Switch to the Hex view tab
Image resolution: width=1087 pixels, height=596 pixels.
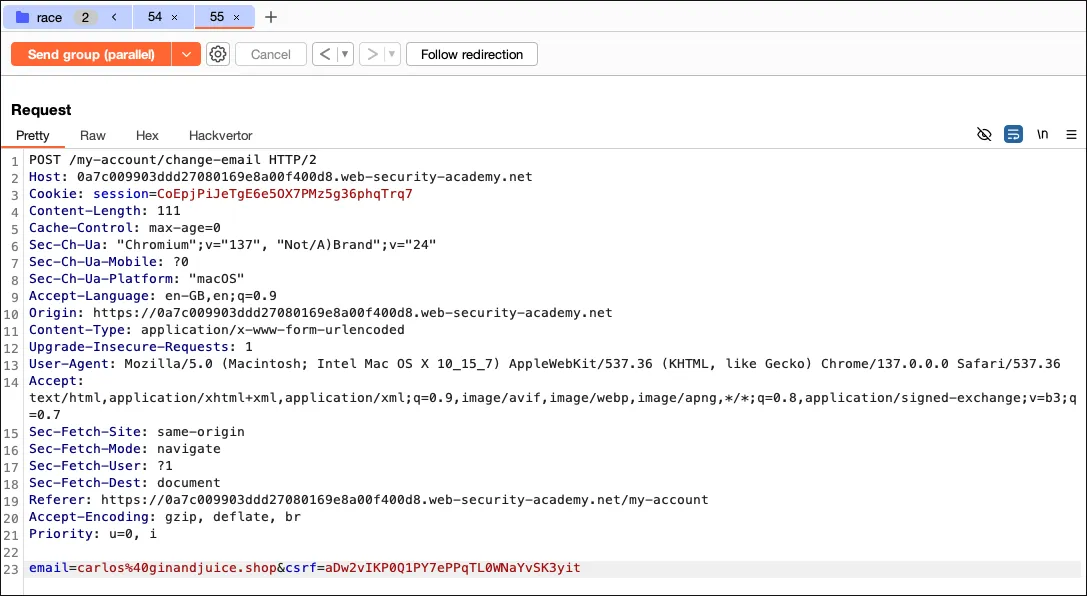tap(147, 135)
